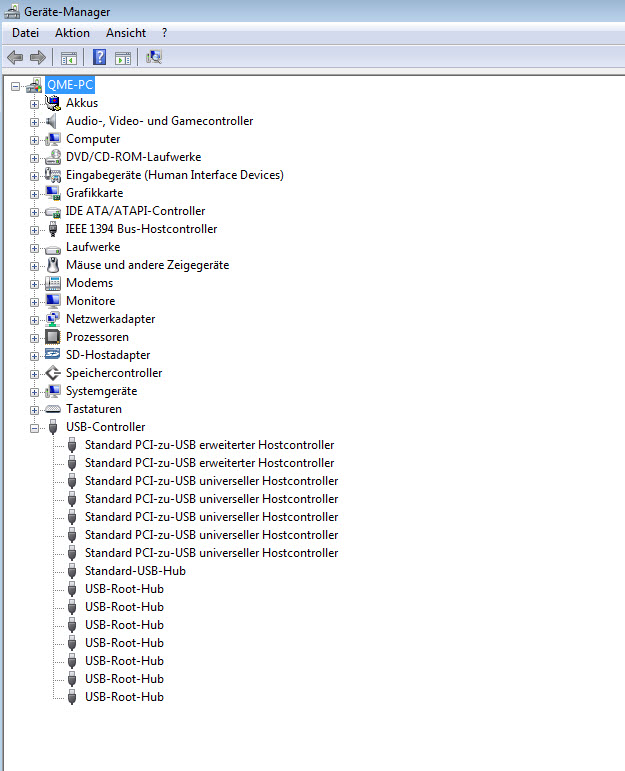Viewport: 625px width, 771px height.
Task: Expand the Monitore category
Action: coord(34,302)
